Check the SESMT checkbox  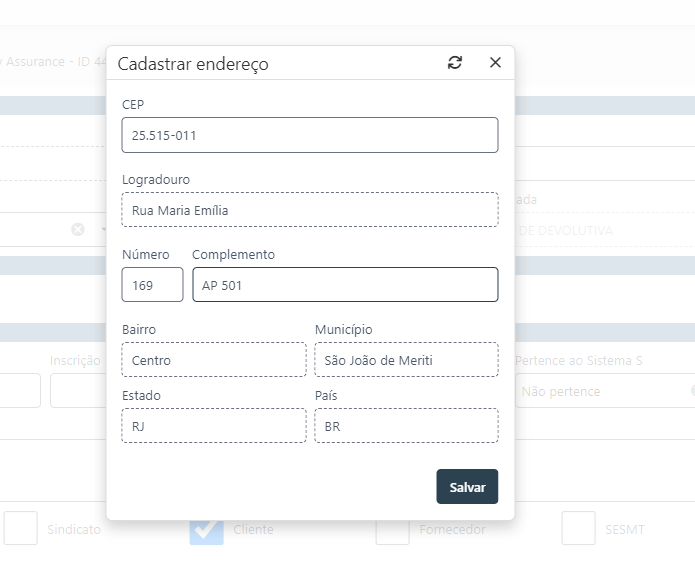pos(578,529)
